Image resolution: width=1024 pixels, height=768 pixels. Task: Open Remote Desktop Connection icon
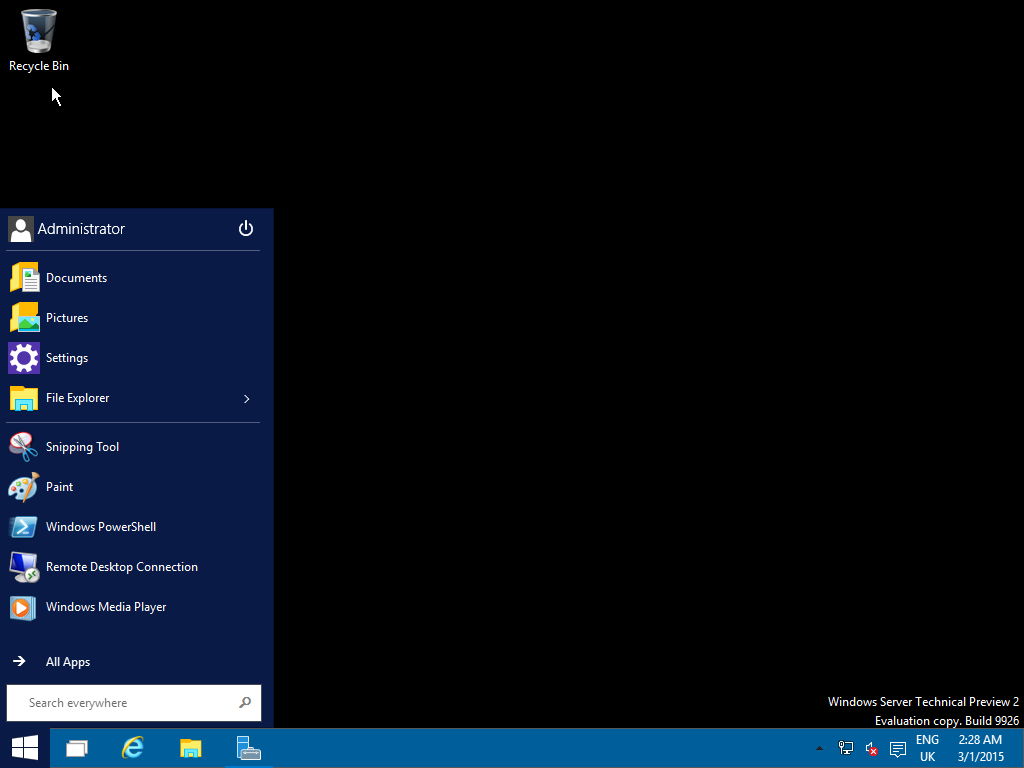tap(24, 567)
